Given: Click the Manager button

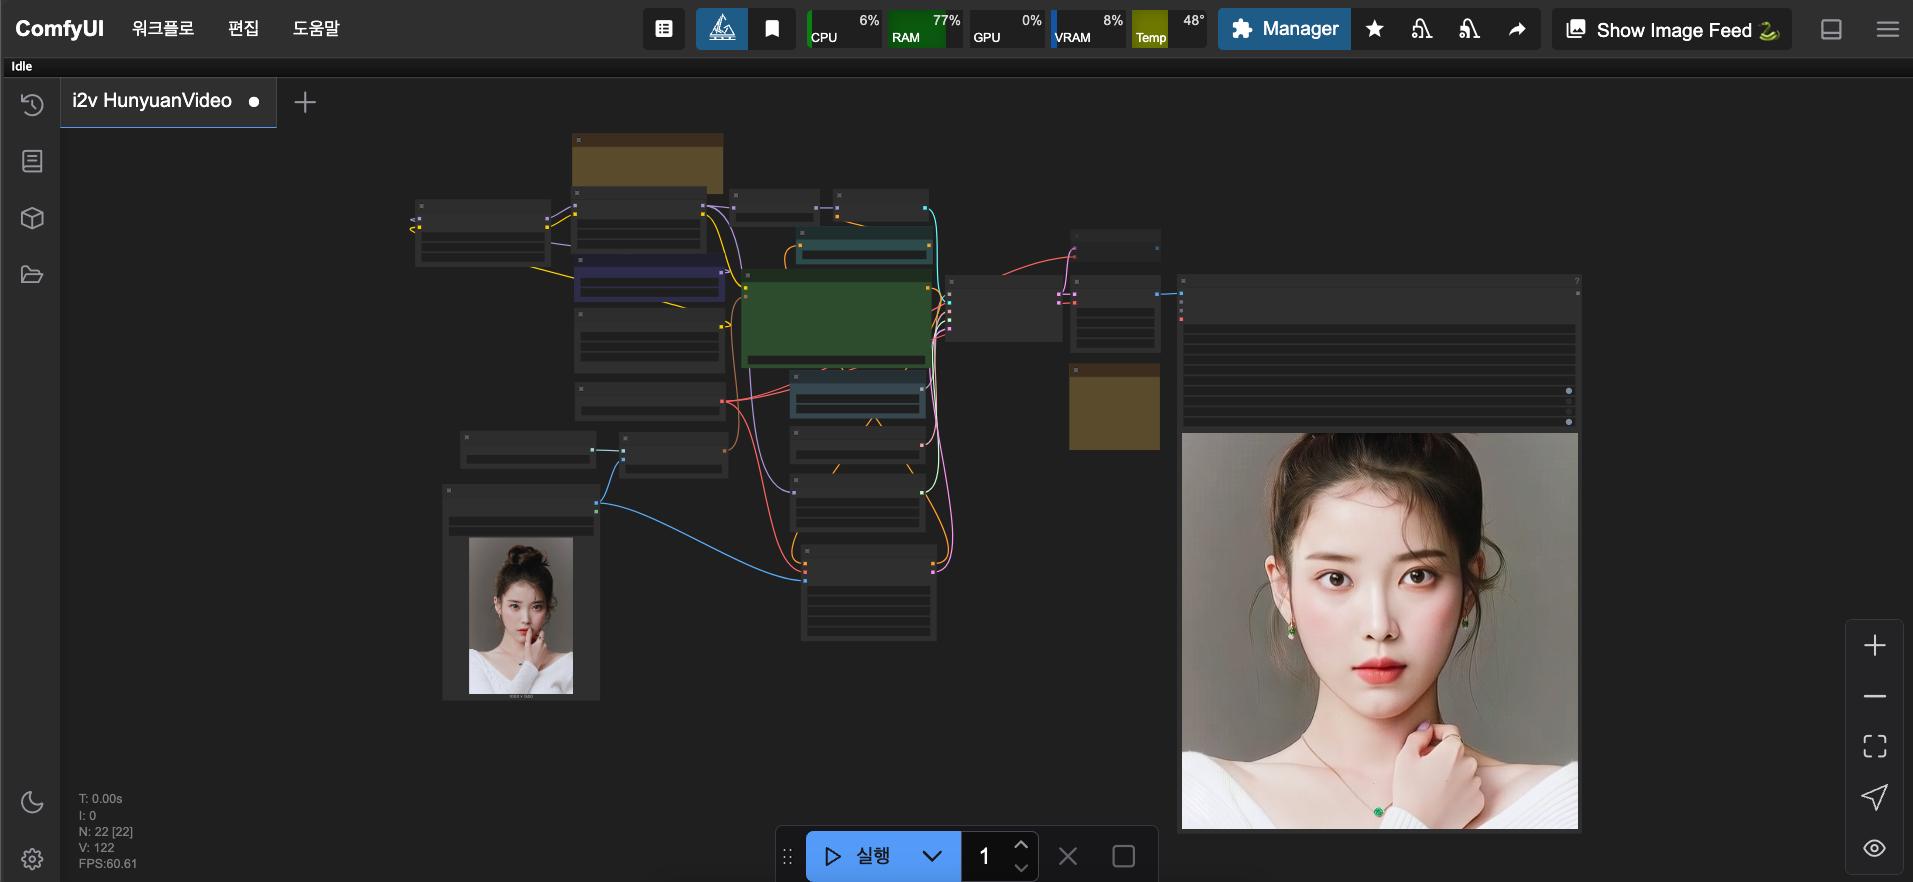Looking at the screenshot, I should coord(1284,29).
